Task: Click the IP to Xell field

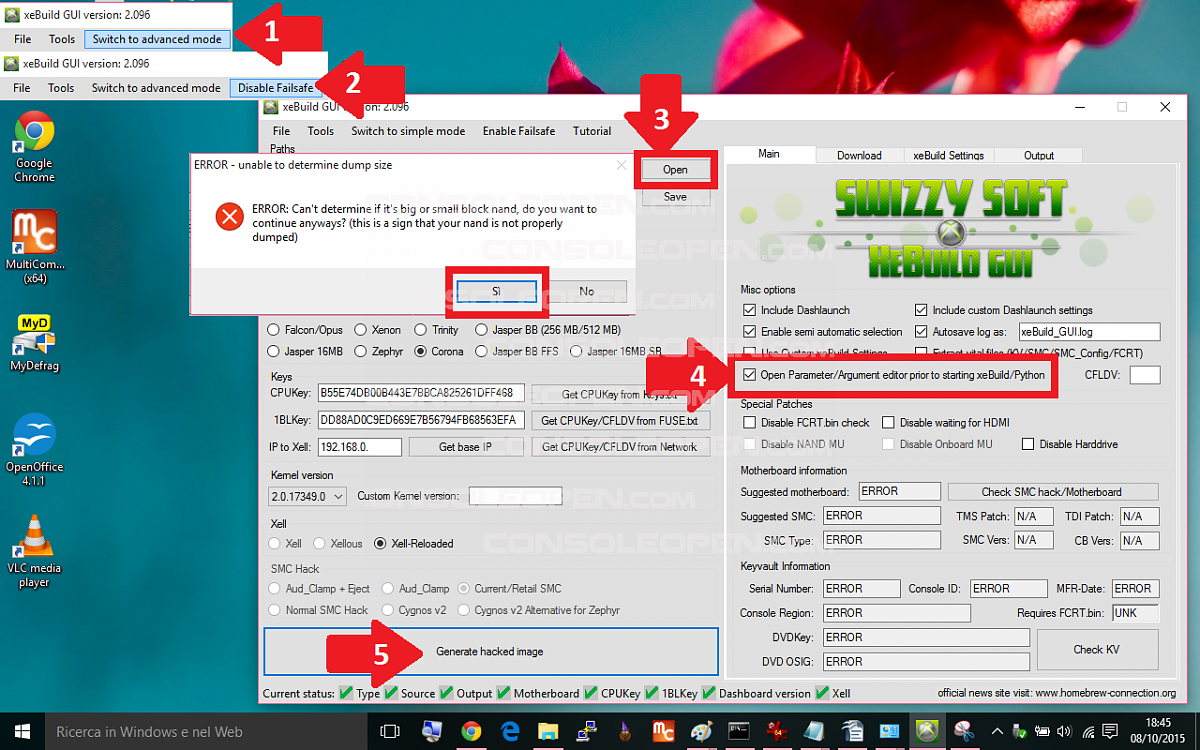Action: pos(358,447)
